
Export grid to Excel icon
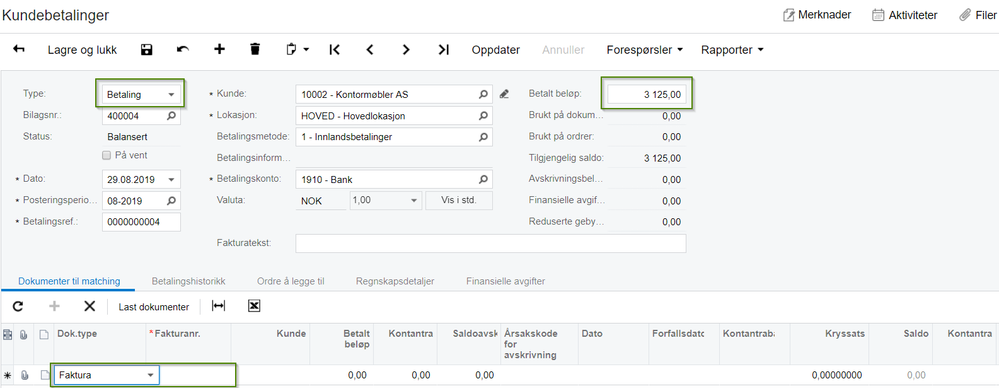(x=254, y=306)
